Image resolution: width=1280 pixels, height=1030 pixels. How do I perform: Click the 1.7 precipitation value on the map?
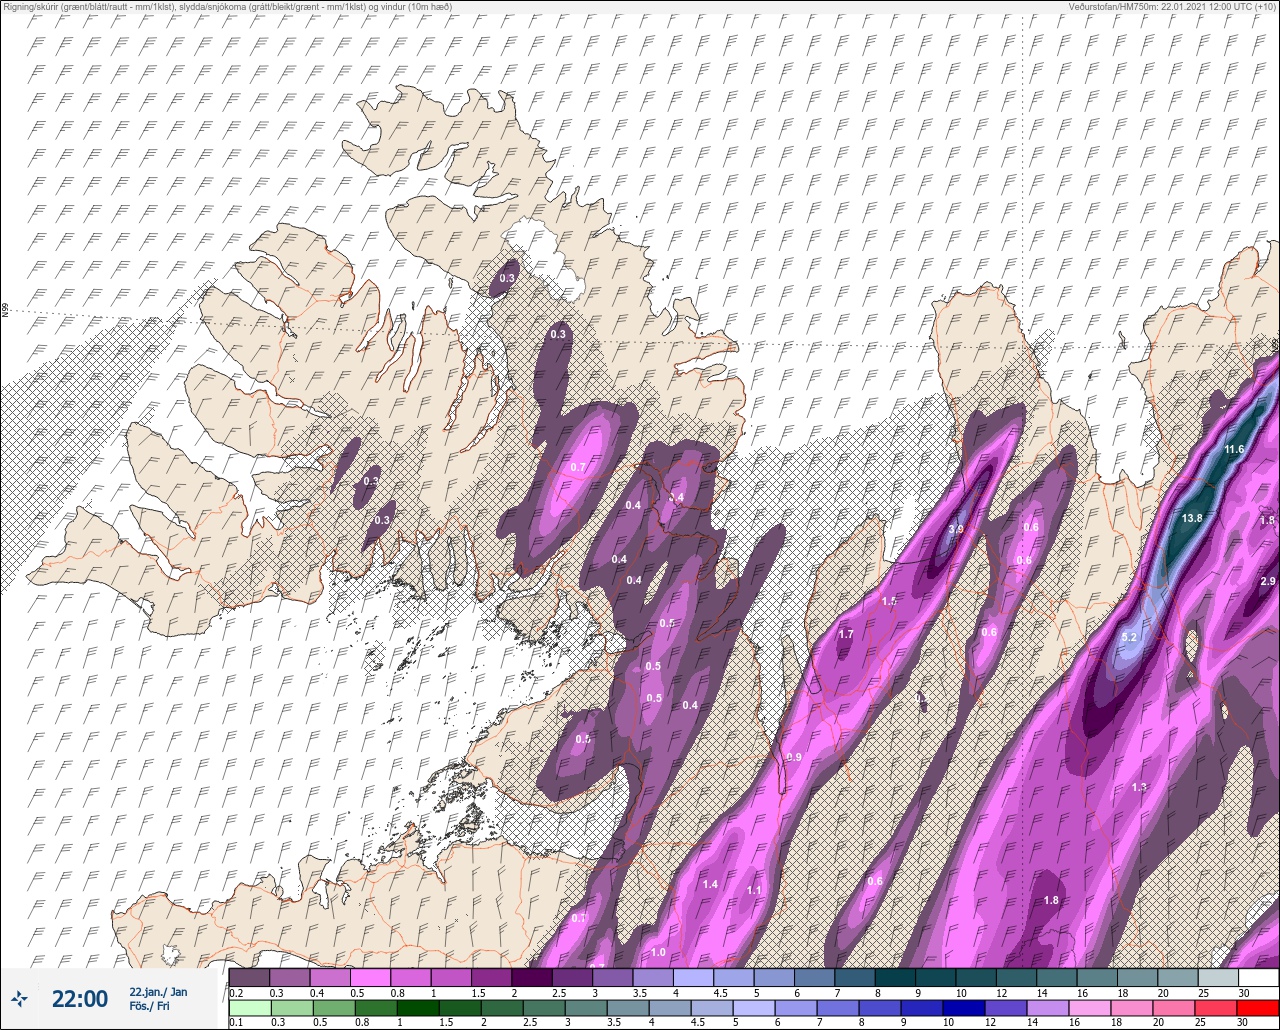click(846, 634)
